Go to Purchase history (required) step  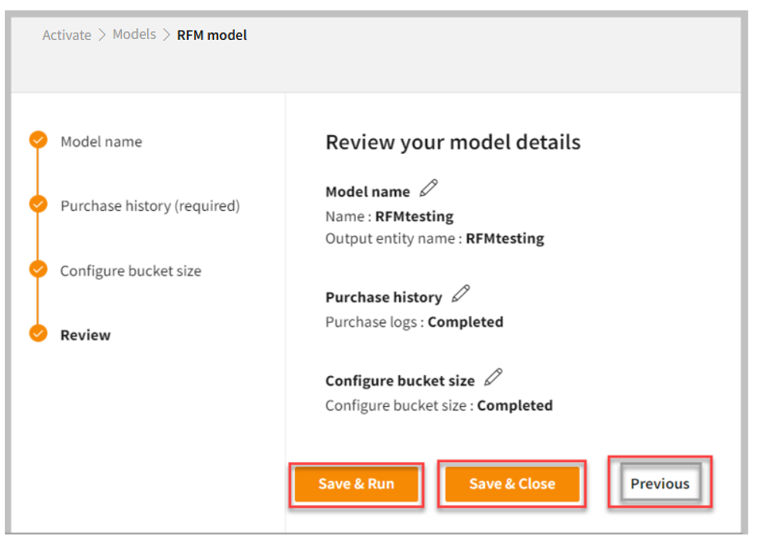coord(150,206)
